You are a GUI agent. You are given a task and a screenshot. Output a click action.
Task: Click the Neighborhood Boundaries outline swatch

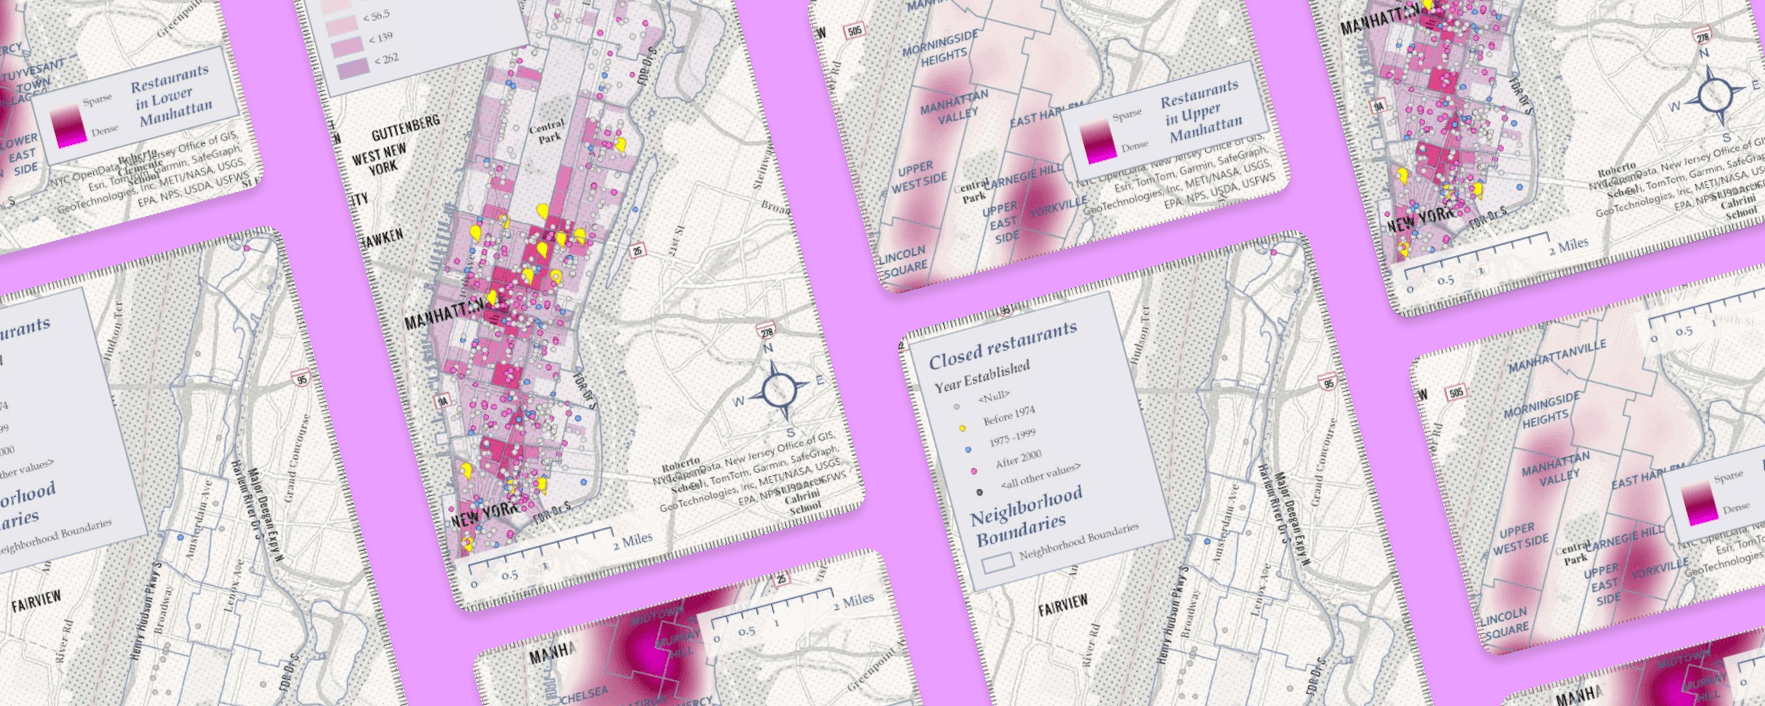tap(997, 564)
